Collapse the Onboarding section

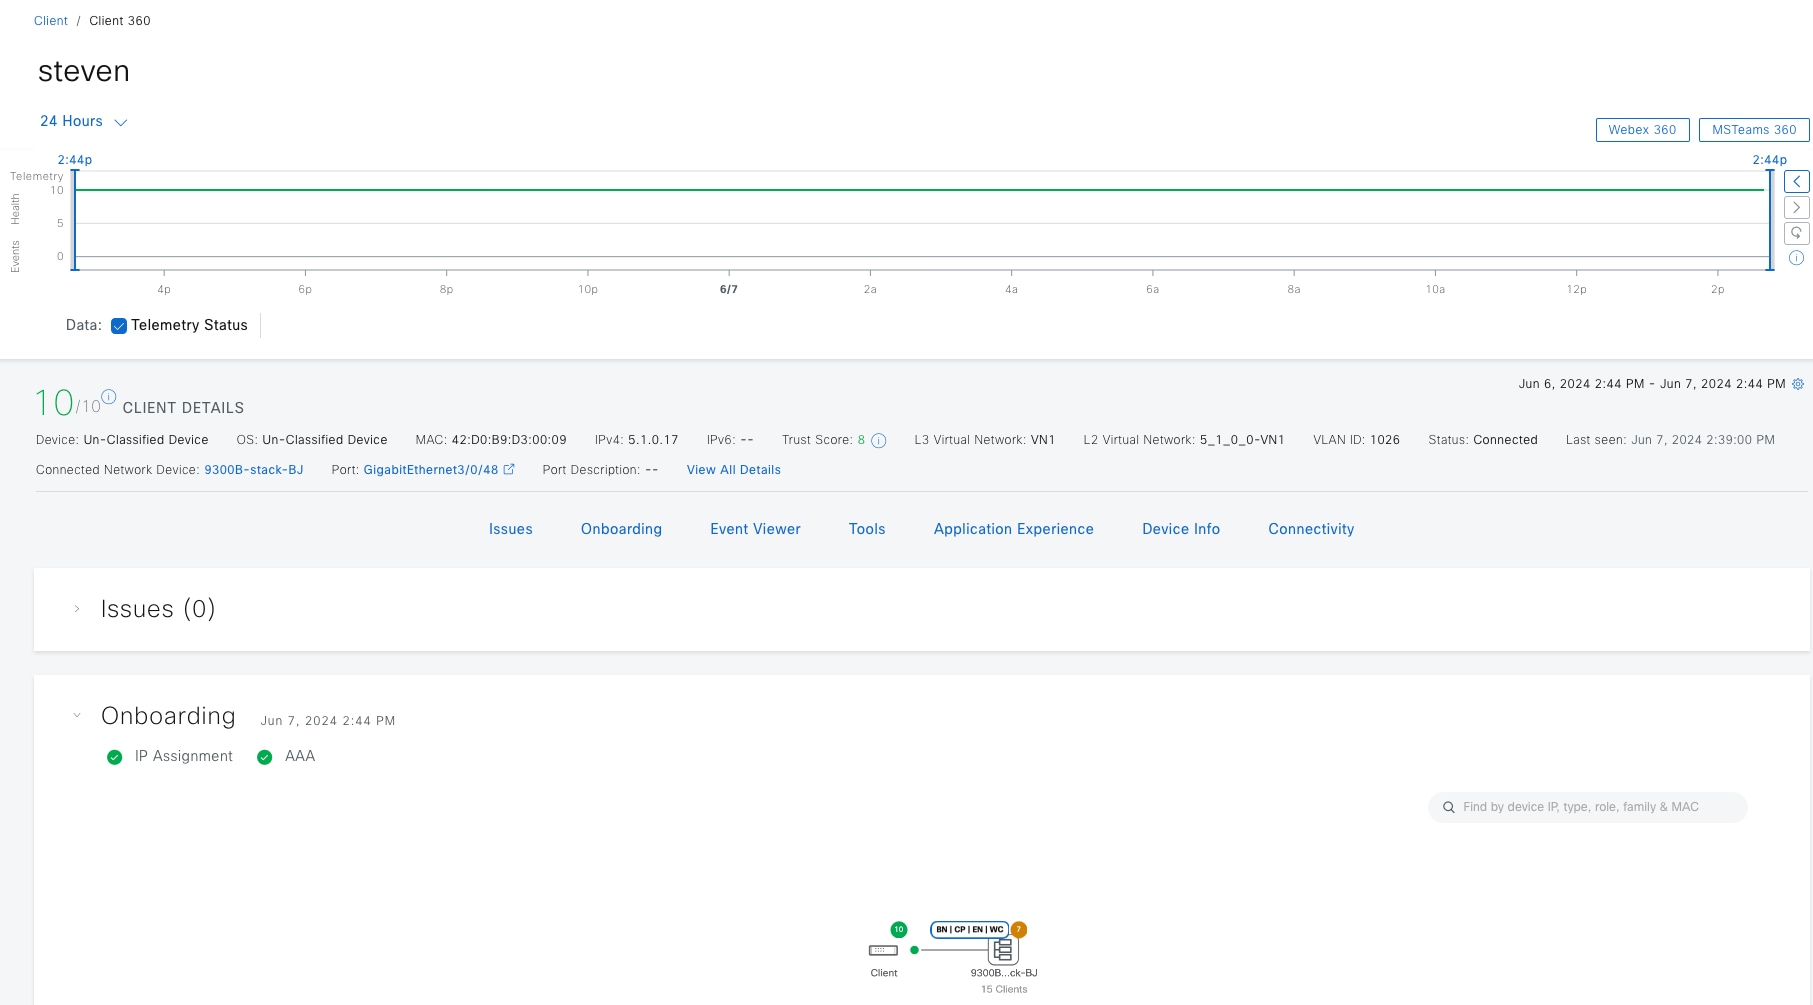click(77, 714)
